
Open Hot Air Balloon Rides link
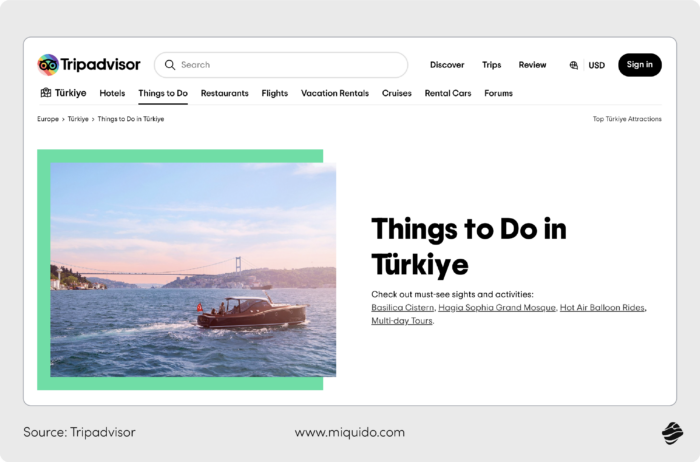[602, 308]
